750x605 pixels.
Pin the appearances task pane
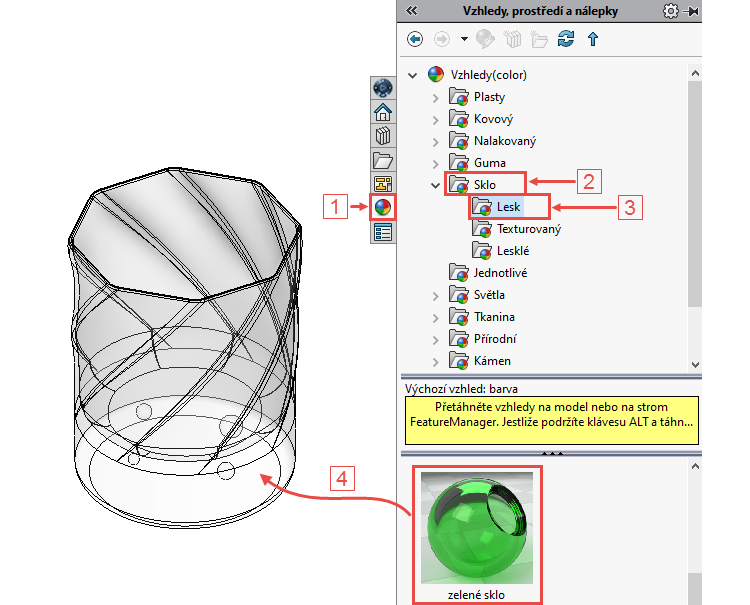[692, 11]
